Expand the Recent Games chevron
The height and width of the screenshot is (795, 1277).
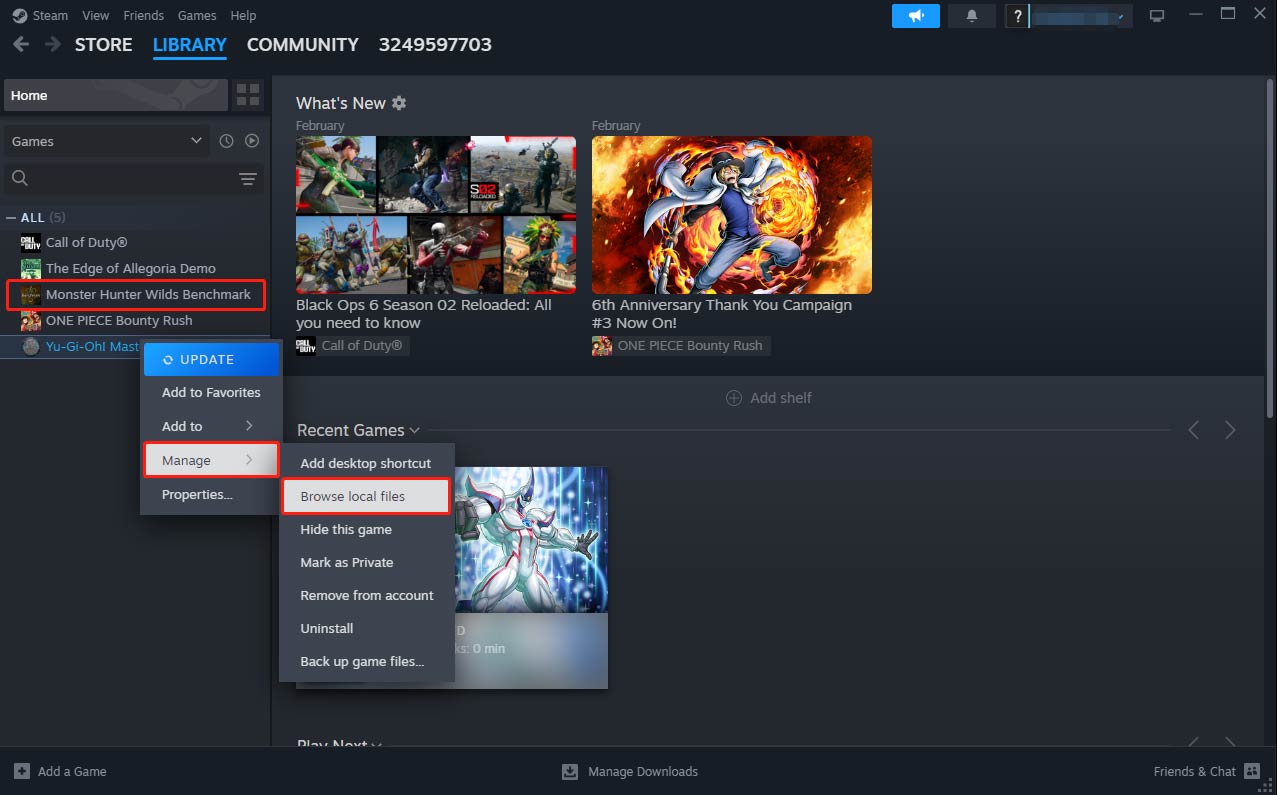click(414, 430)
